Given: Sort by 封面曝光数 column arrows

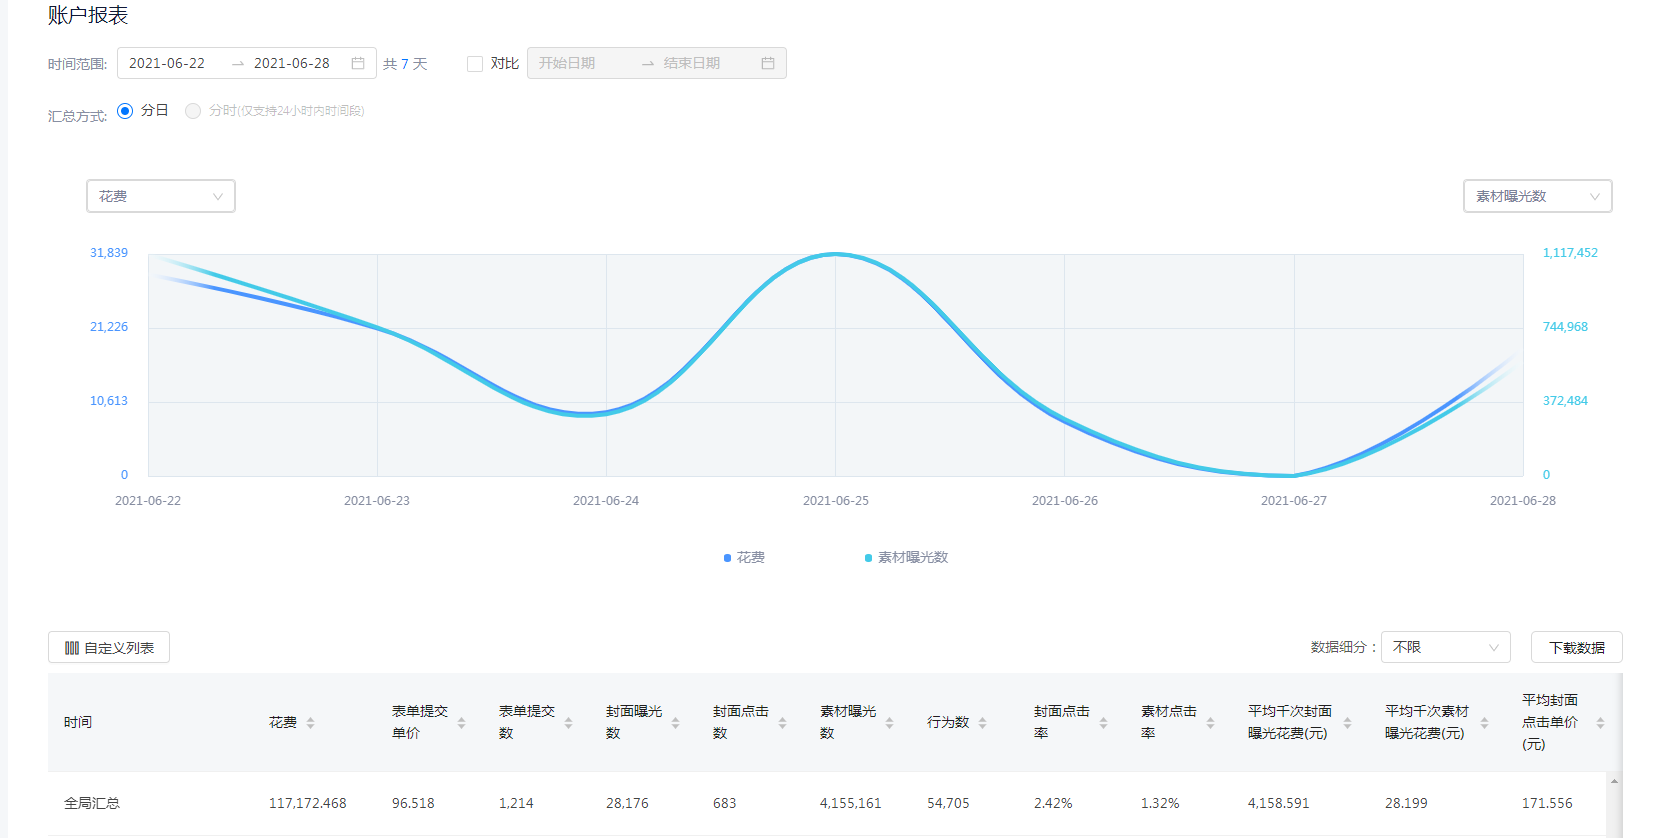Looking at the screenshot, I should point(675,723).
